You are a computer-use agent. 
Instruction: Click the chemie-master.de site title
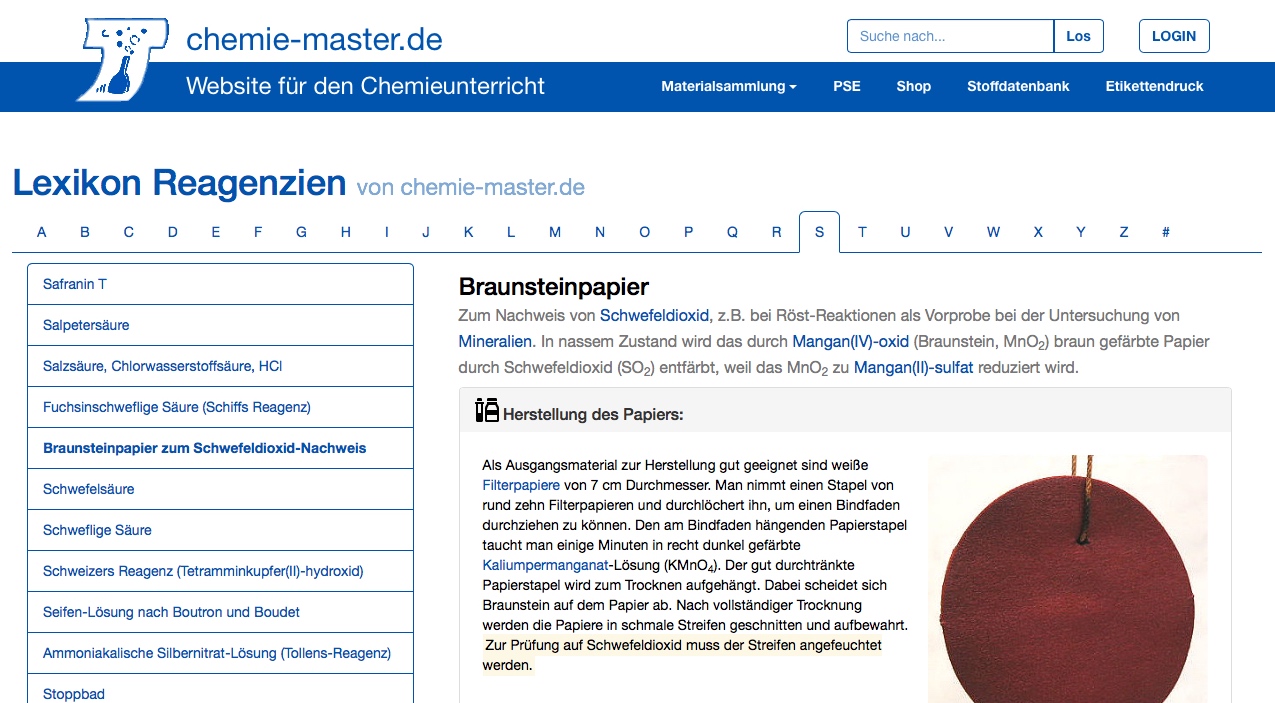314,39
